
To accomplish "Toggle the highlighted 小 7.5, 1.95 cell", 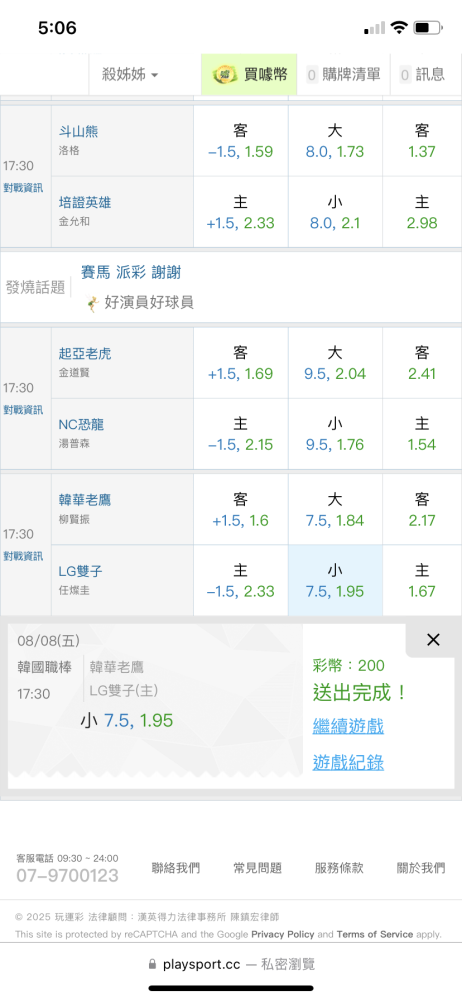I will point(335,580).
